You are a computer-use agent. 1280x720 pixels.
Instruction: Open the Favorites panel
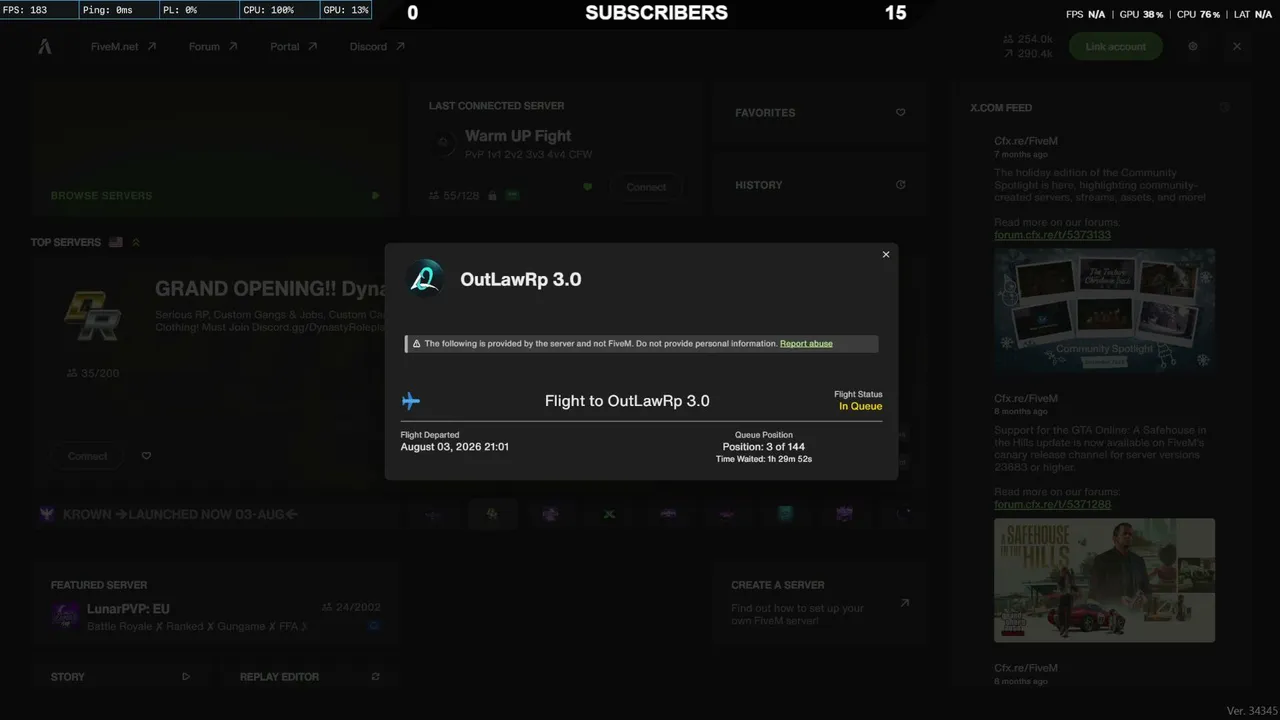click(820, 113)
